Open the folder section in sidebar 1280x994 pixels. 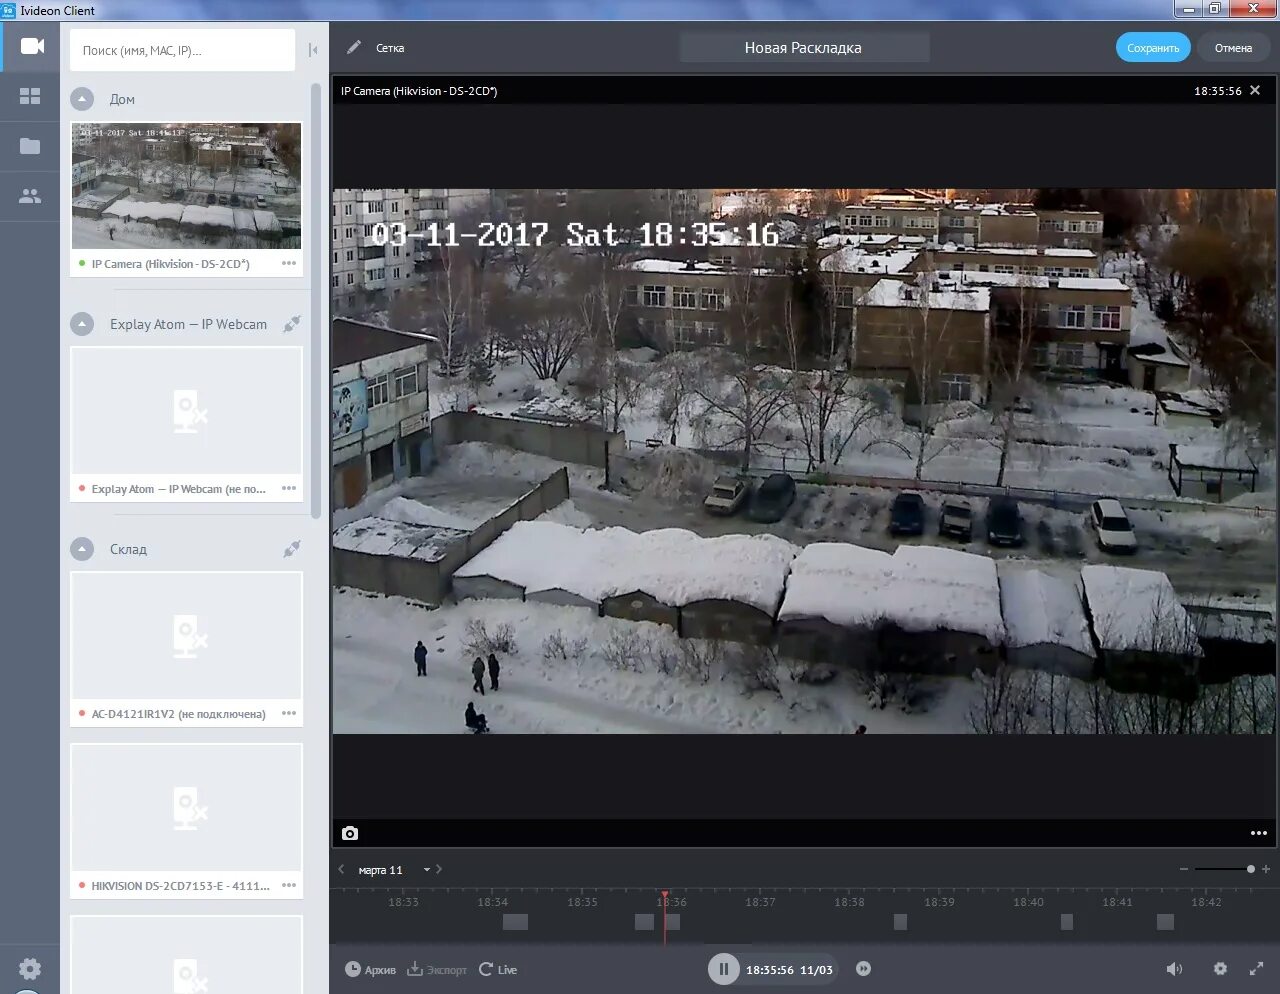coord(30,146)
